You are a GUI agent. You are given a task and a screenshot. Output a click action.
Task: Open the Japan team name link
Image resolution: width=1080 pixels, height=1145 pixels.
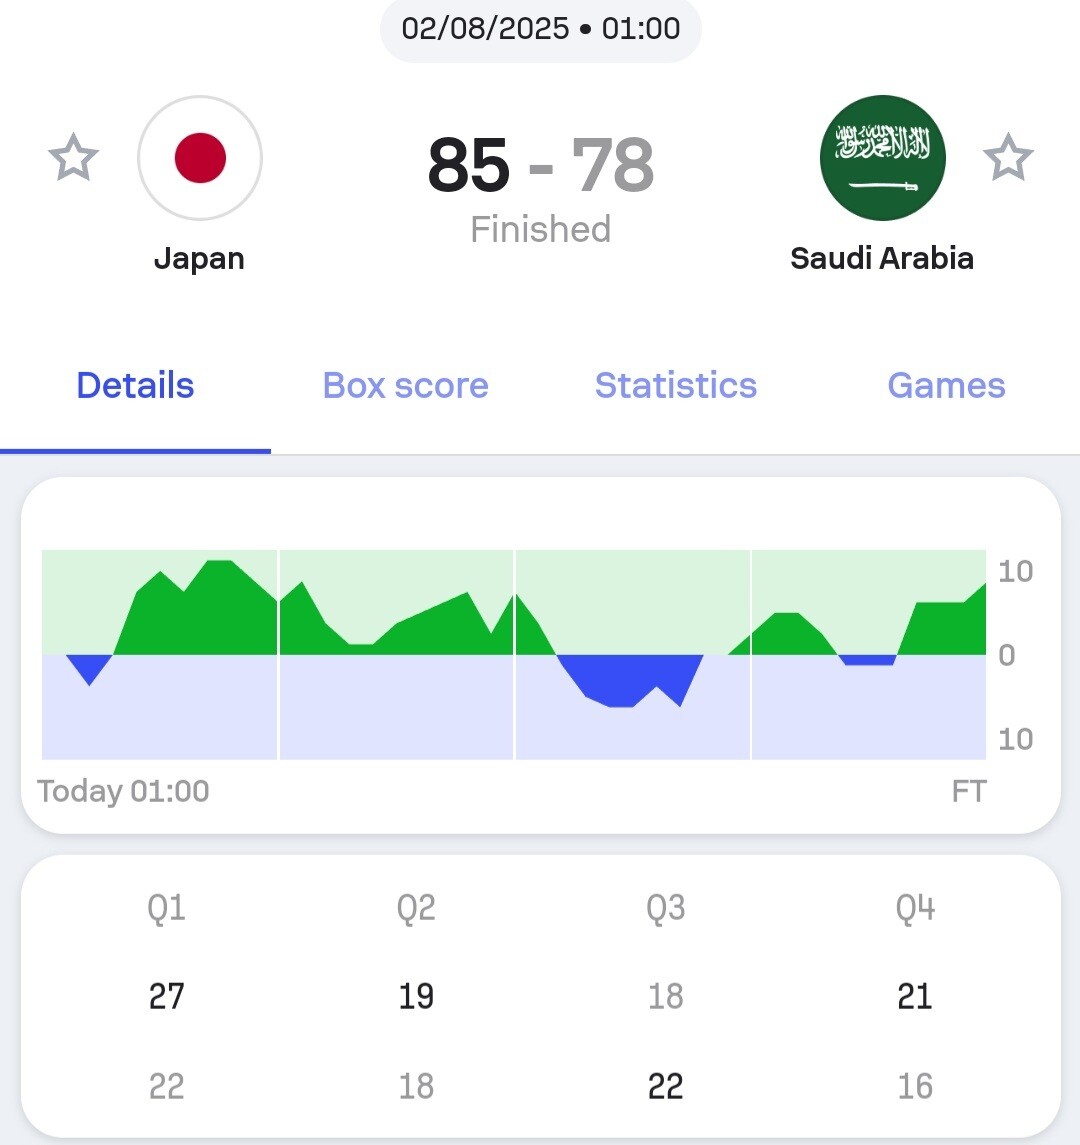[199, 258]
